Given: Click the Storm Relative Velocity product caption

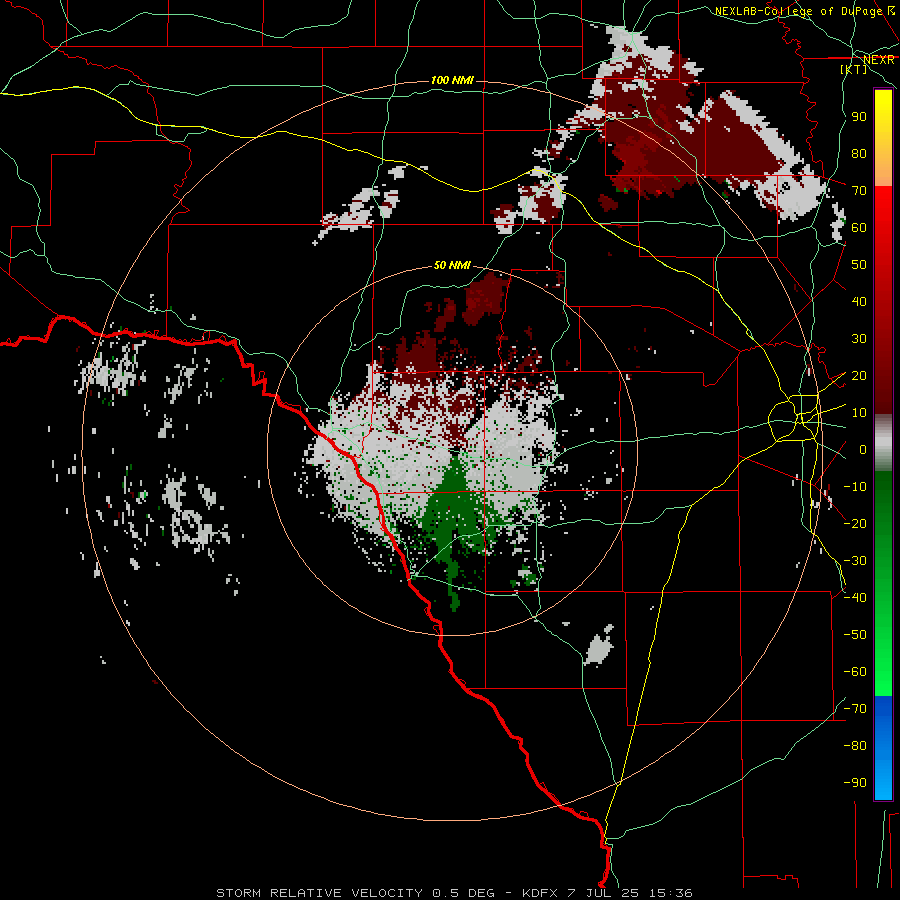Looking at the screenshot, I should (454, 893).
